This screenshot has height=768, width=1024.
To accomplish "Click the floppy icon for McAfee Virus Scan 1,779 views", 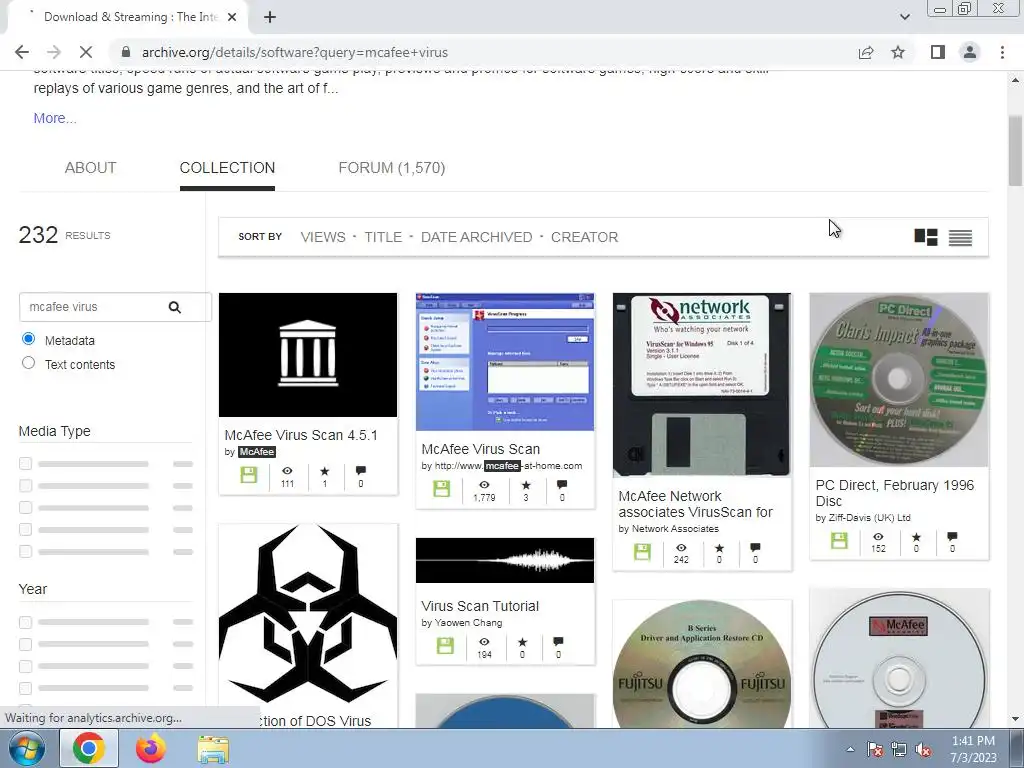I will click(x=441, y=488).
